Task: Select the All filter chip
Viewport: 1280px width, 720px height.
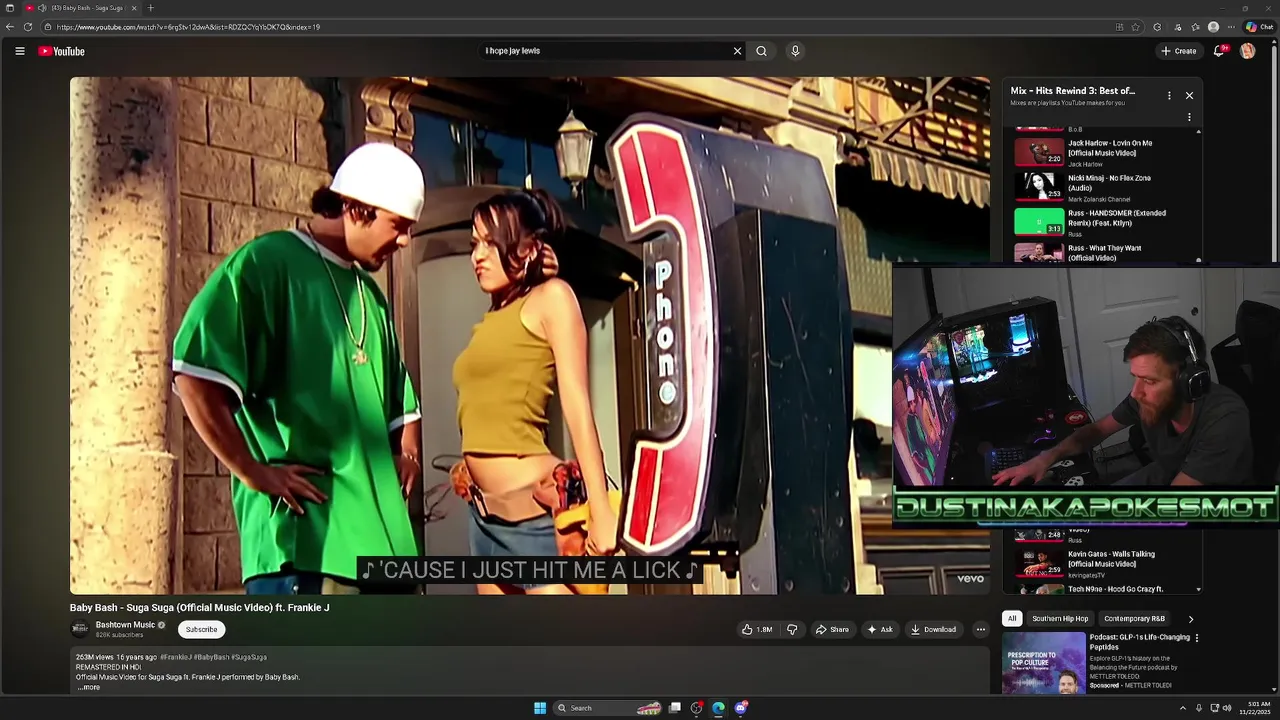Action: point(1012,619)
